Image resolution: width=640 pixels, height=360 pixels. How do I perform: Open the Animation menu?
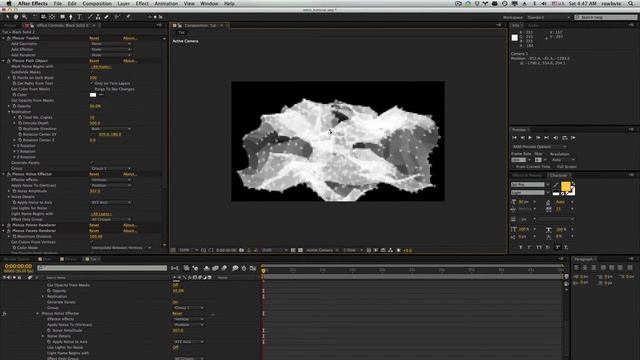coord(166,3)
